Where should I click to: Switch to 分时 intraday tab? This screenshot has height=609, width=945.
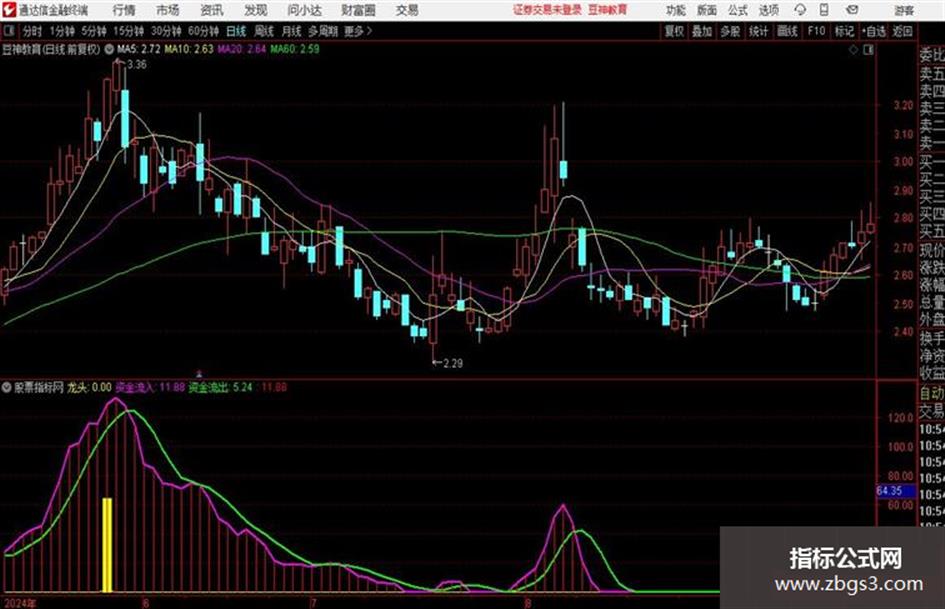click(33, 31)
